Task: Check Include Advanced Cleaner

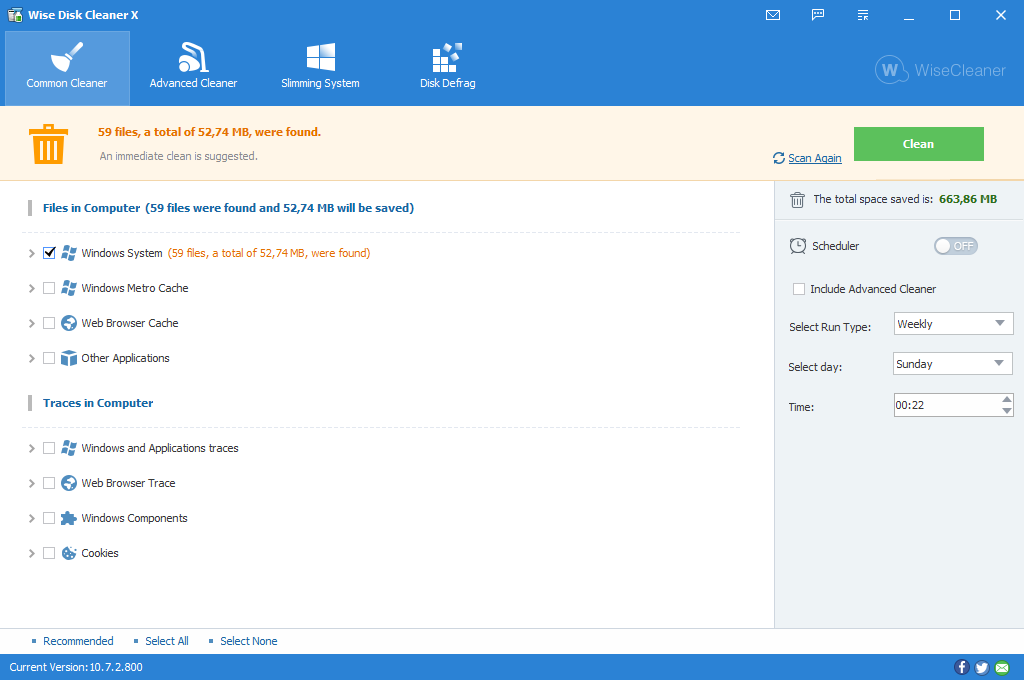Action: 799,289
